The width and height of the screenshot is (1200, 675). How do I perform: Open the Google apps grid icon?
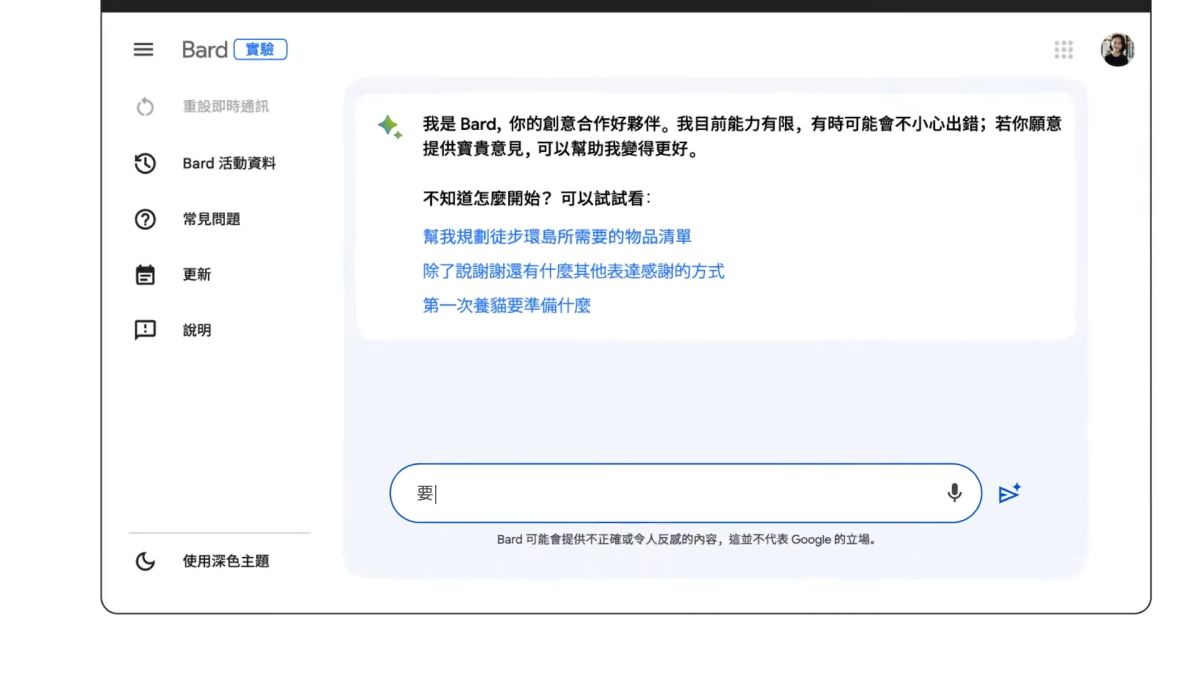coord(1063,49)
